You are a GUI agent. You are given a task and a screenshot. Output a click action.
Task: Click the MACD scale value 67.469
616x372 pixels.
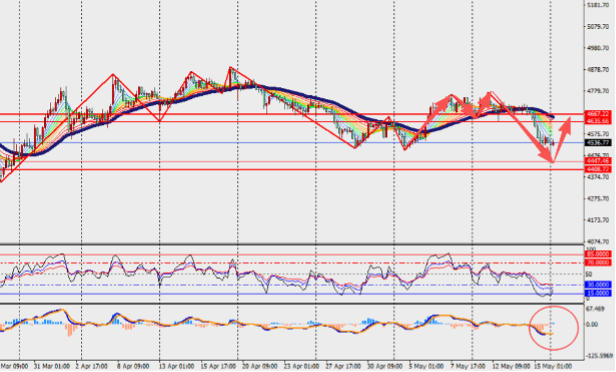595,309
